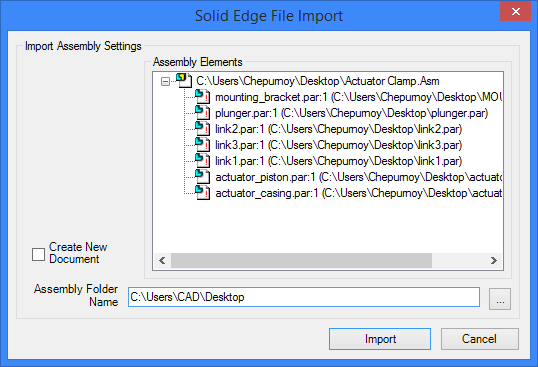Screen dimensions: 538x367
Task: Enable the Create New Document checkbox
Action: pos(38,254)
